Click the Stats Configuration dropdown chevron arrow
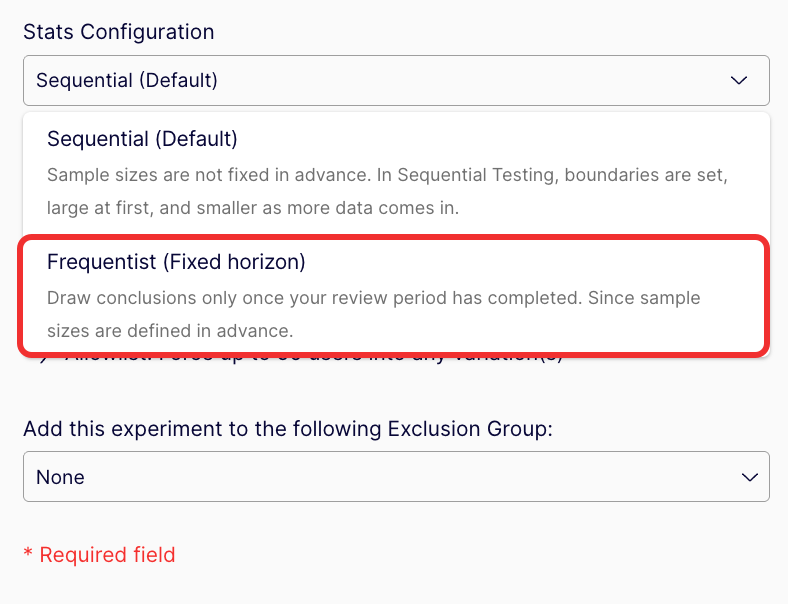The width and height of the screenshot is (788, 604). click(739, 80)
